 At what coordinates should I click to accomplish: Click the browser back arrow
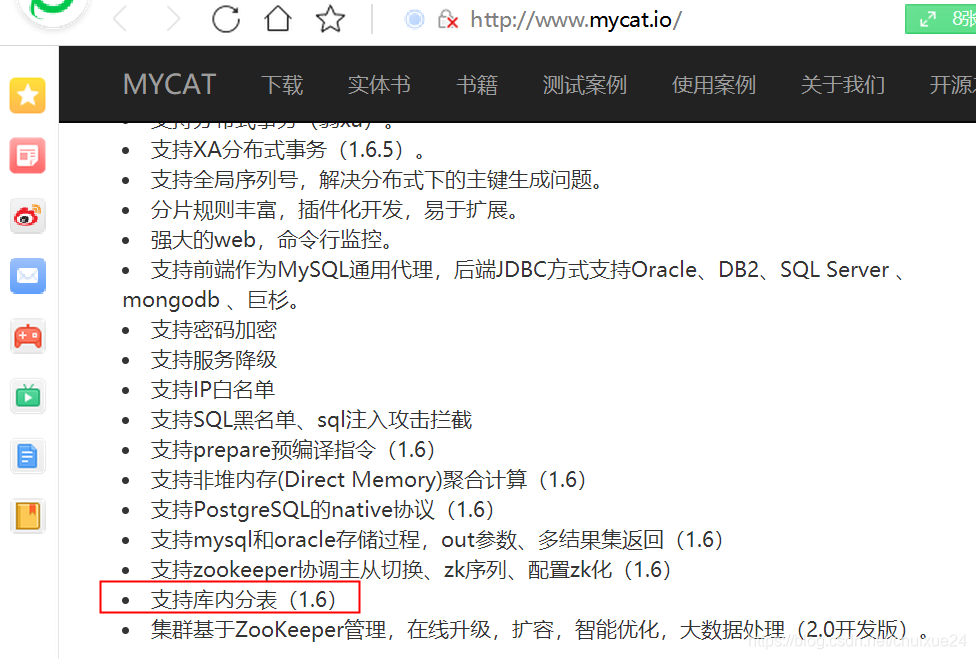click(x=121, y=19)
